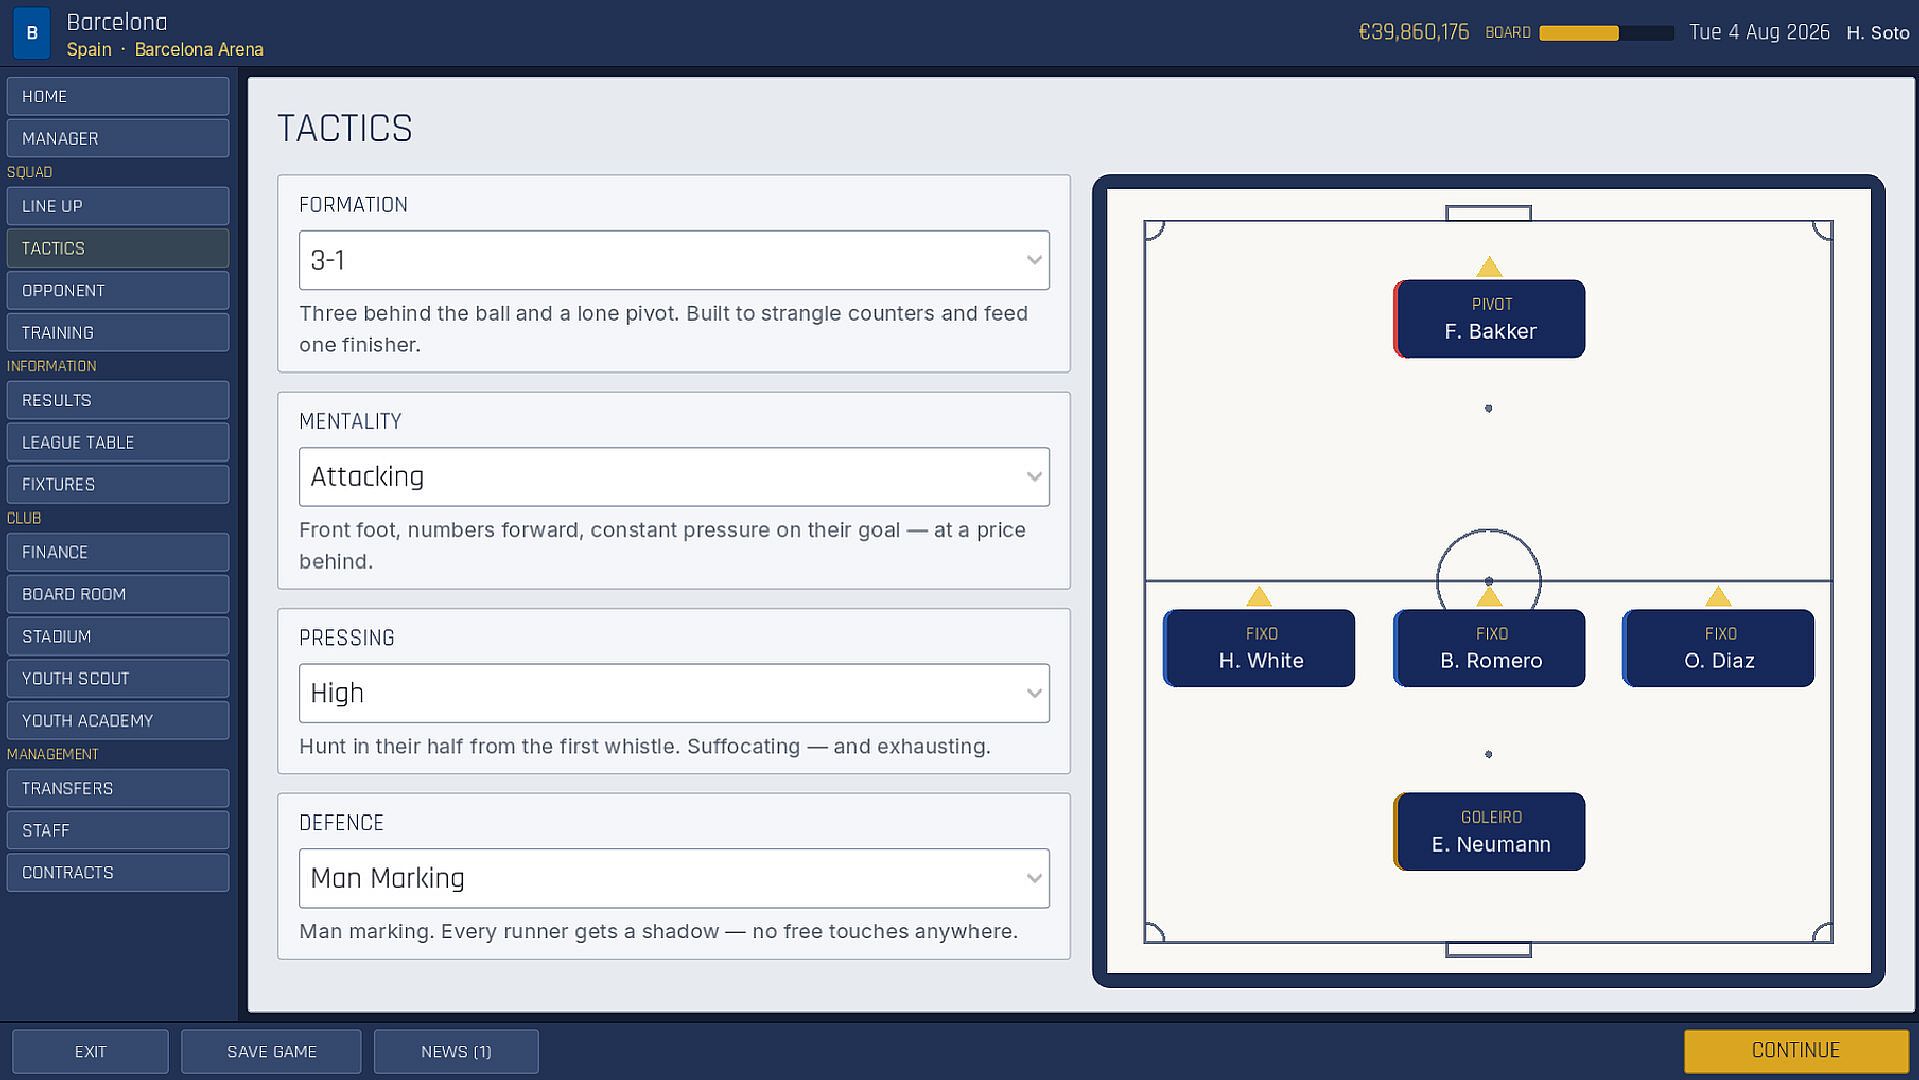1919x1080 pixels.
Task: Click the Save Game button
Action: click(x=271, y=1051)
